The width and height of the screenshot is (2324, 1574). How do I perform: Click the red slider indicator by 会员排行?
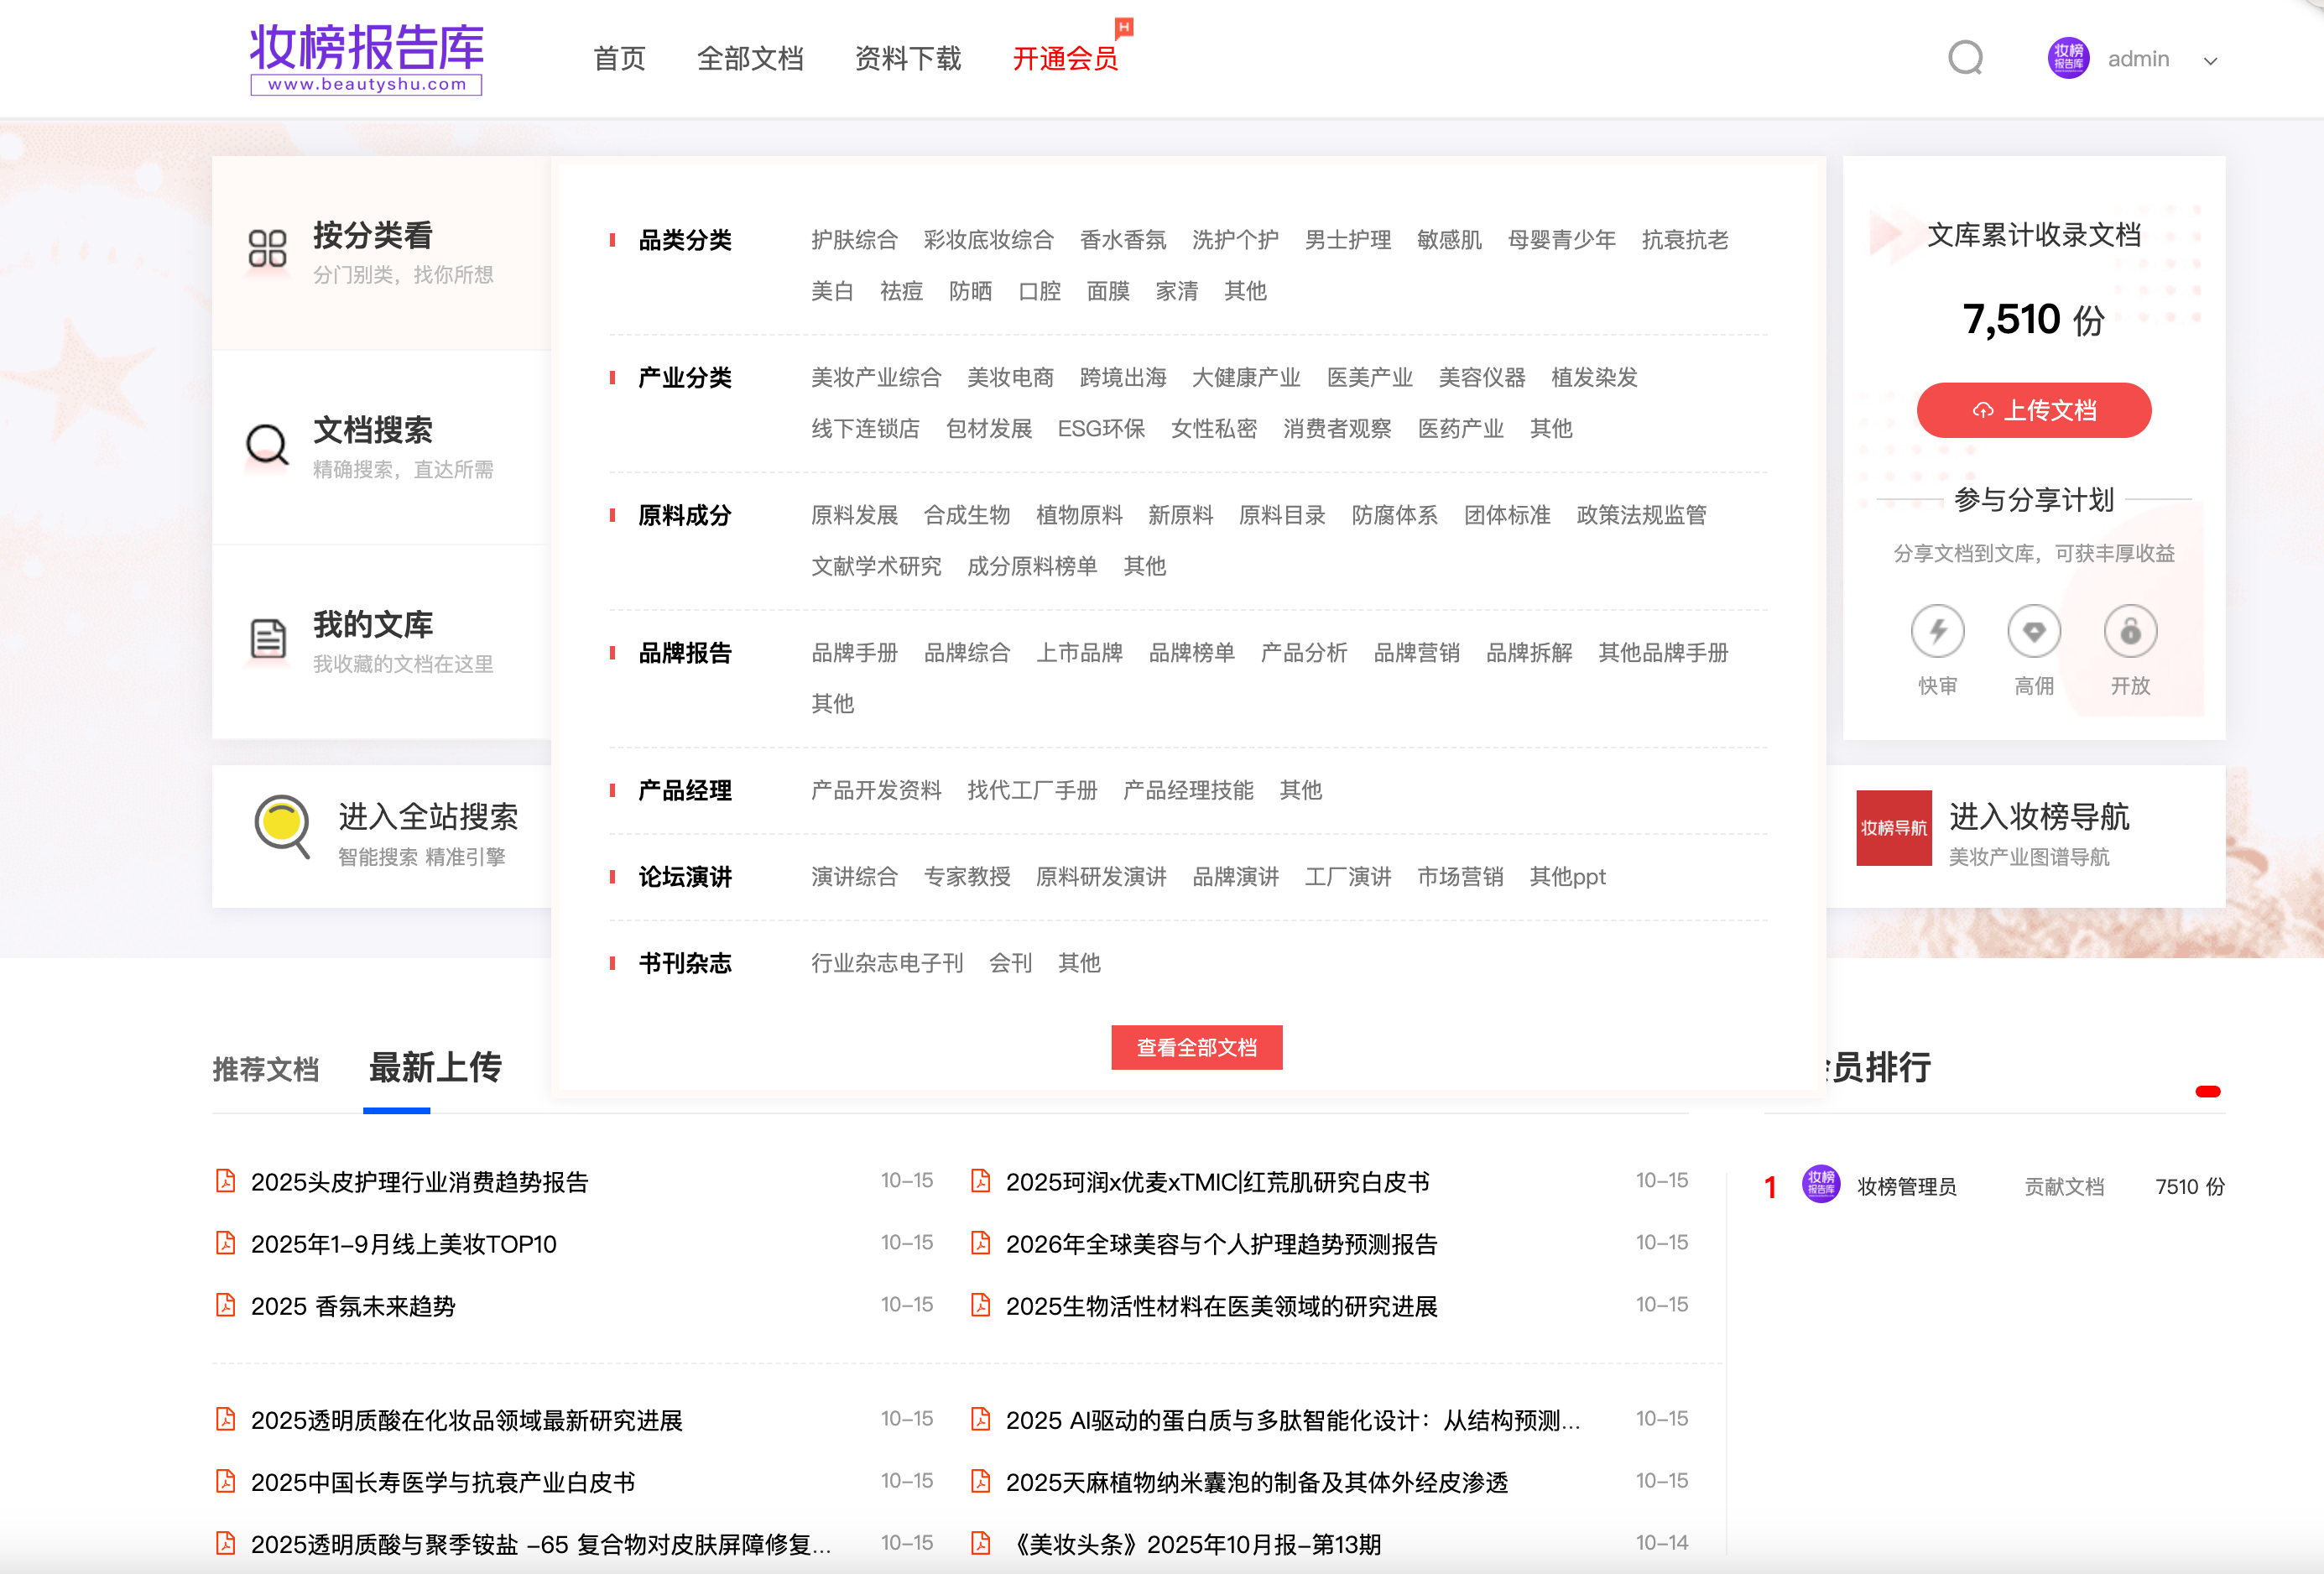(x=2207, y=1091)
